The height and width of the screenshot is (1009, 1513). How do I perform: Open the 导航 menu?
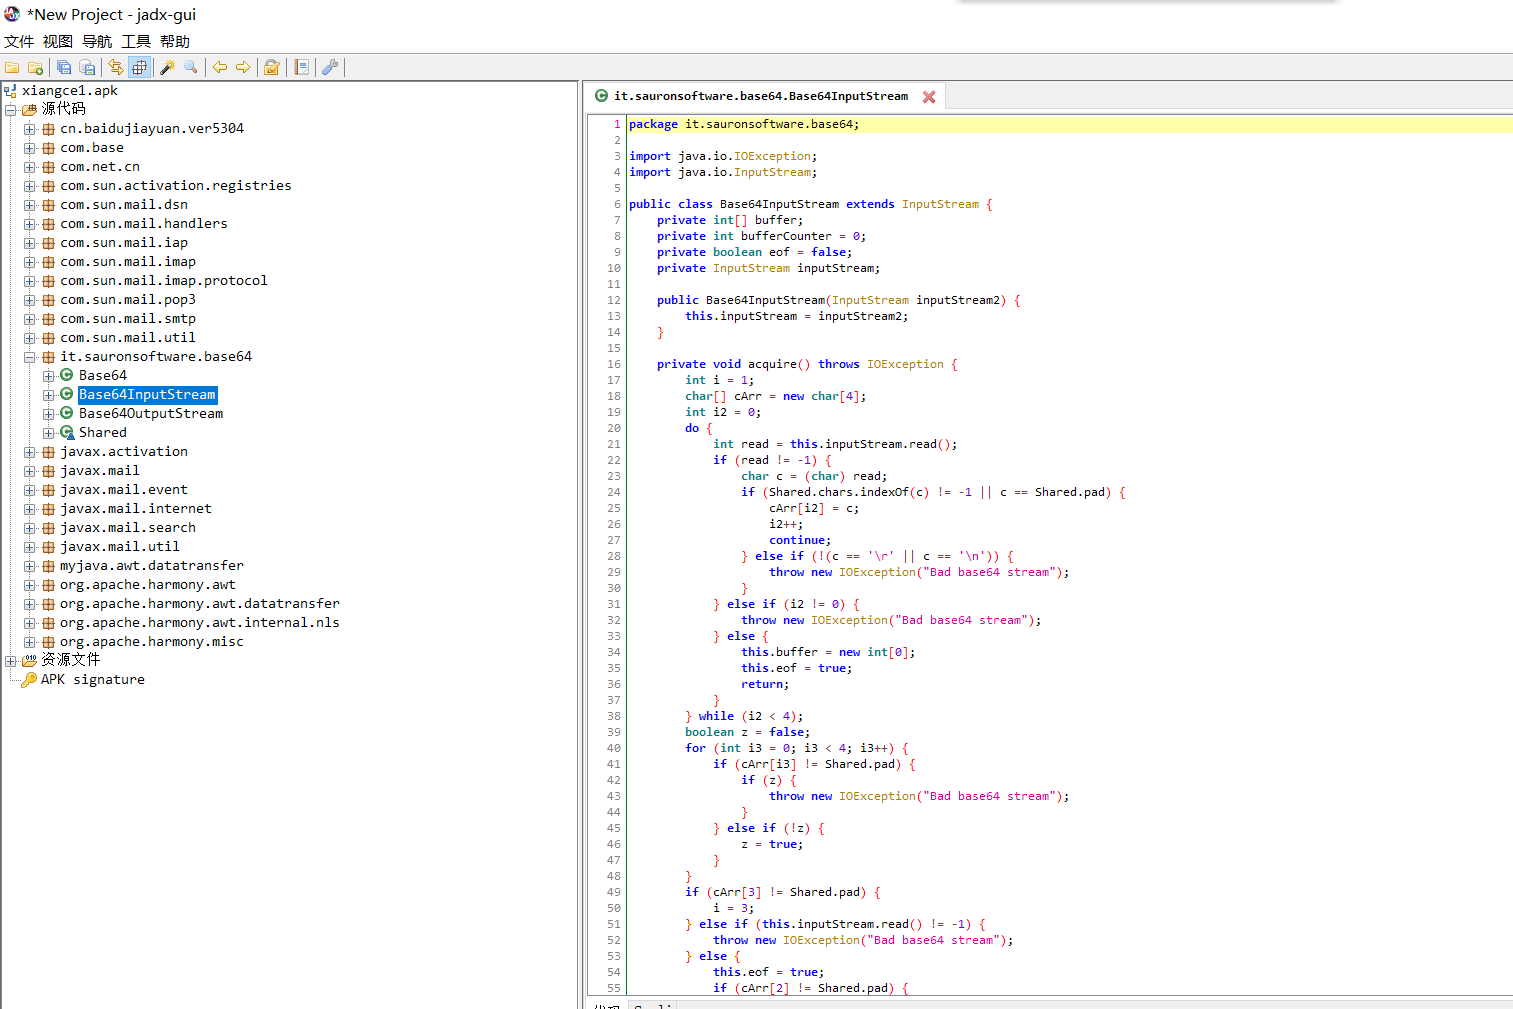click(x=97, y=42)
